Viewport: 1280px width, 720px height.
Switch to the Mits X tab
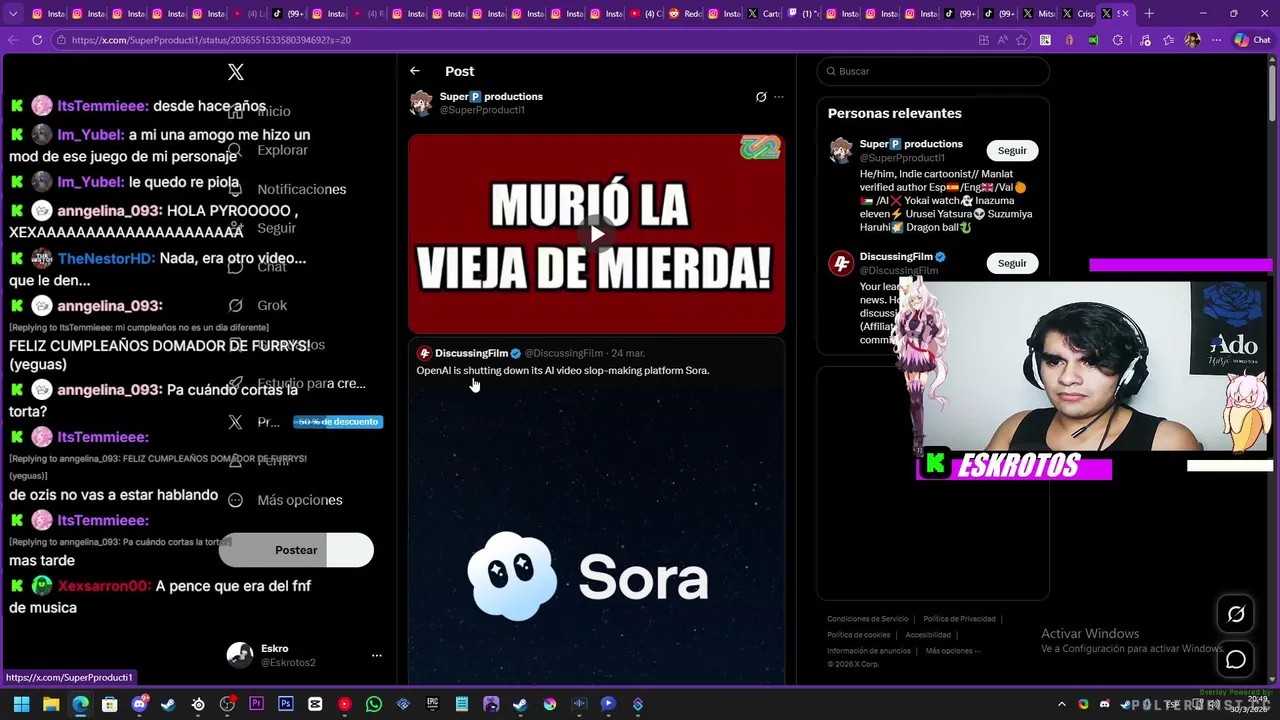1037,14
